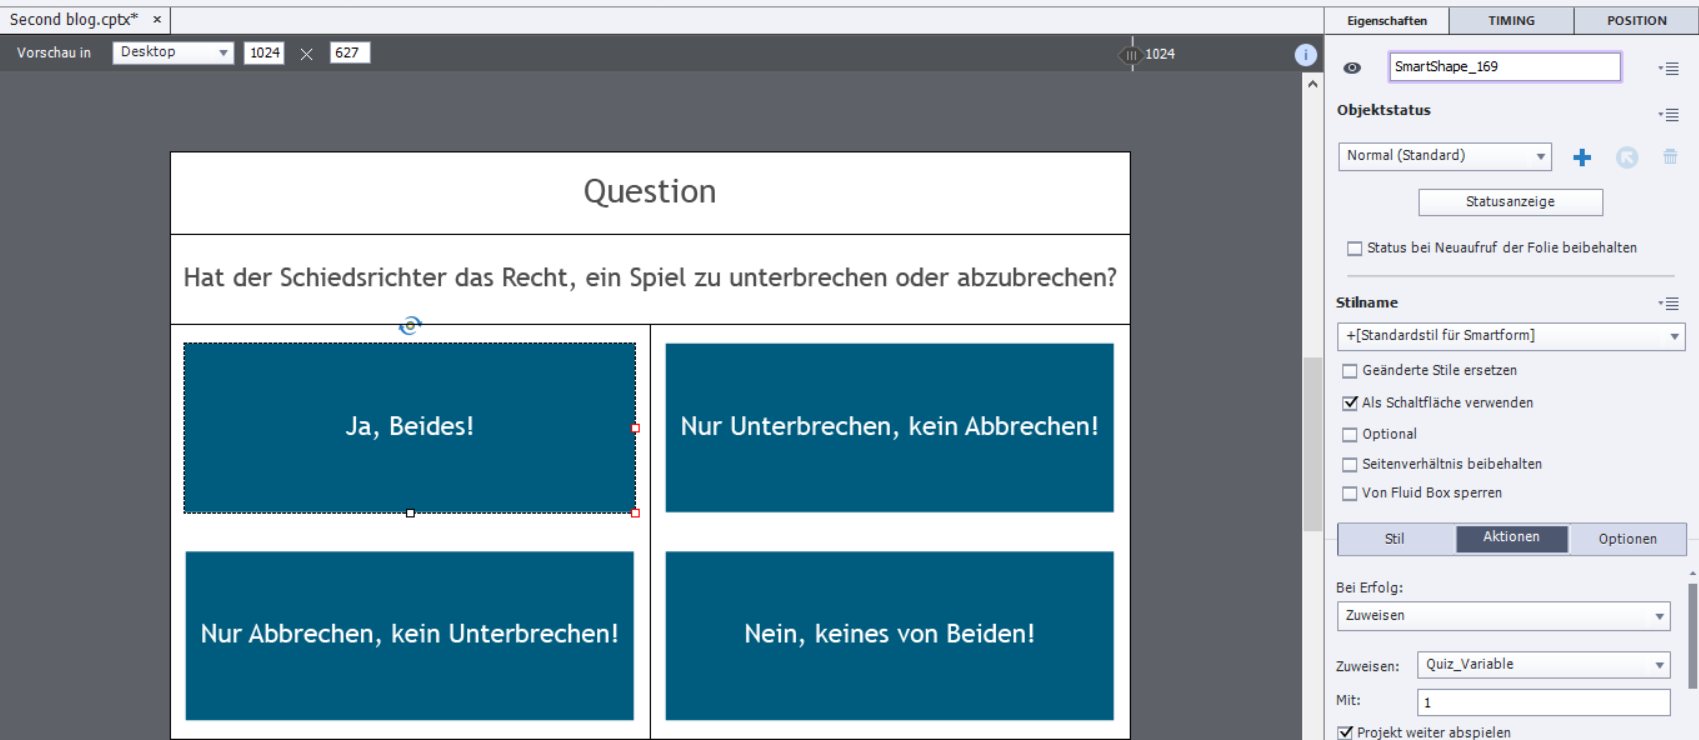This screenshot has height=740, width=1699.
Task: Open the blue info icon
Action: pos(1305,55)
